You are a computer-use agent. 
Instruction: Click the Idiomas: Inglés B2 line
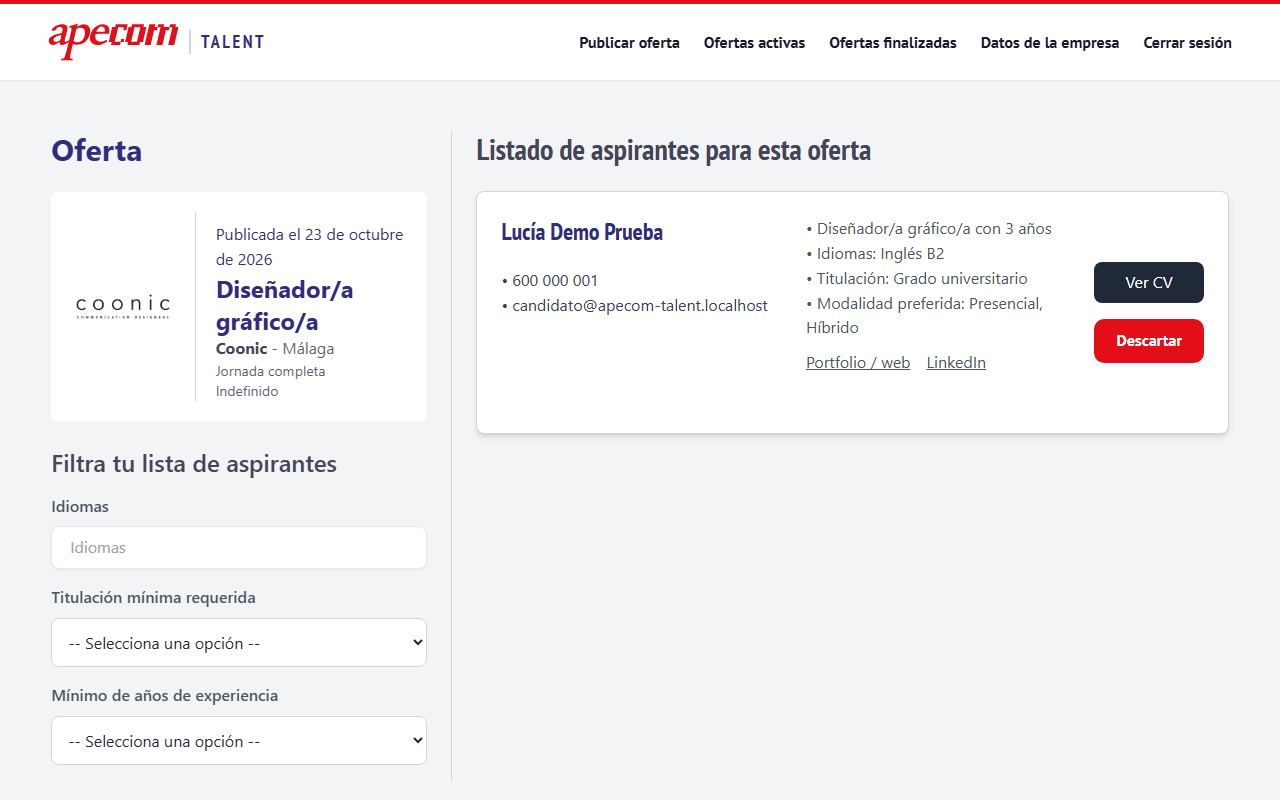tap(875, 254)
